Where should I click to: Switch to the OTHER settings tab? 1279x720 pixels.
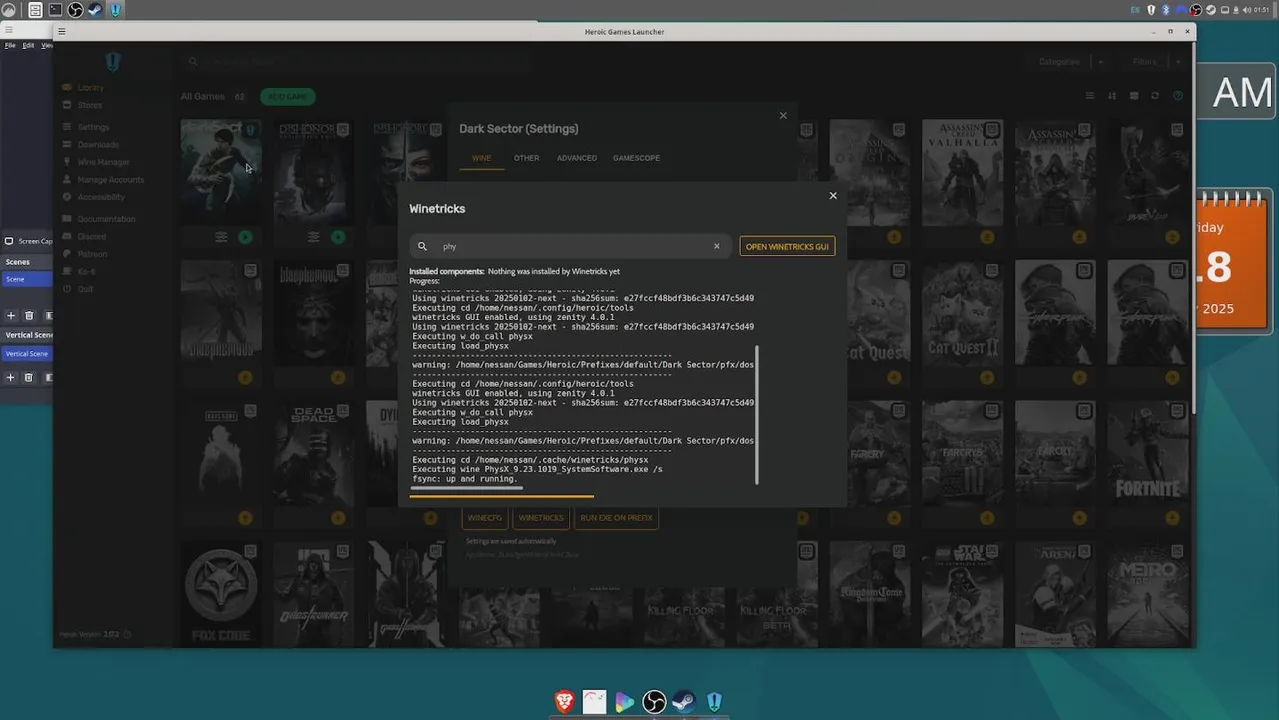tap(526, 158)
